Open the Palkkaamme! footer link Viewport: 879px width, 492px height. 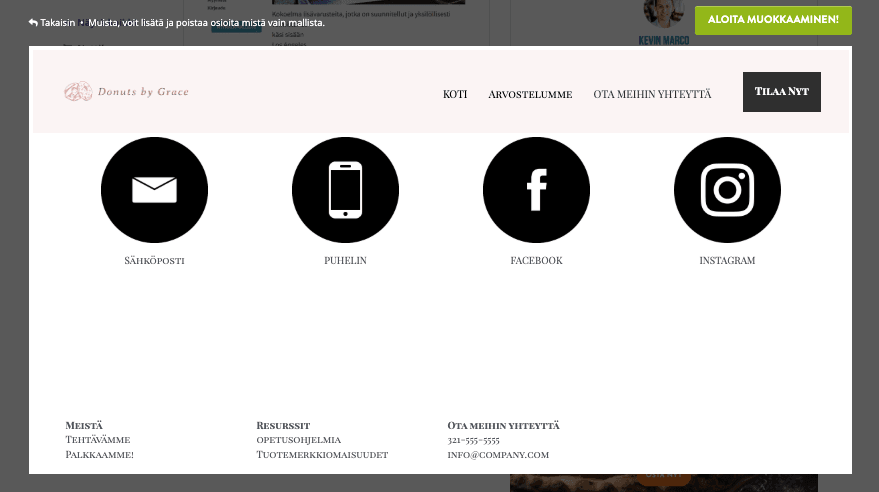pyautogui.click(x=99, y=454)
